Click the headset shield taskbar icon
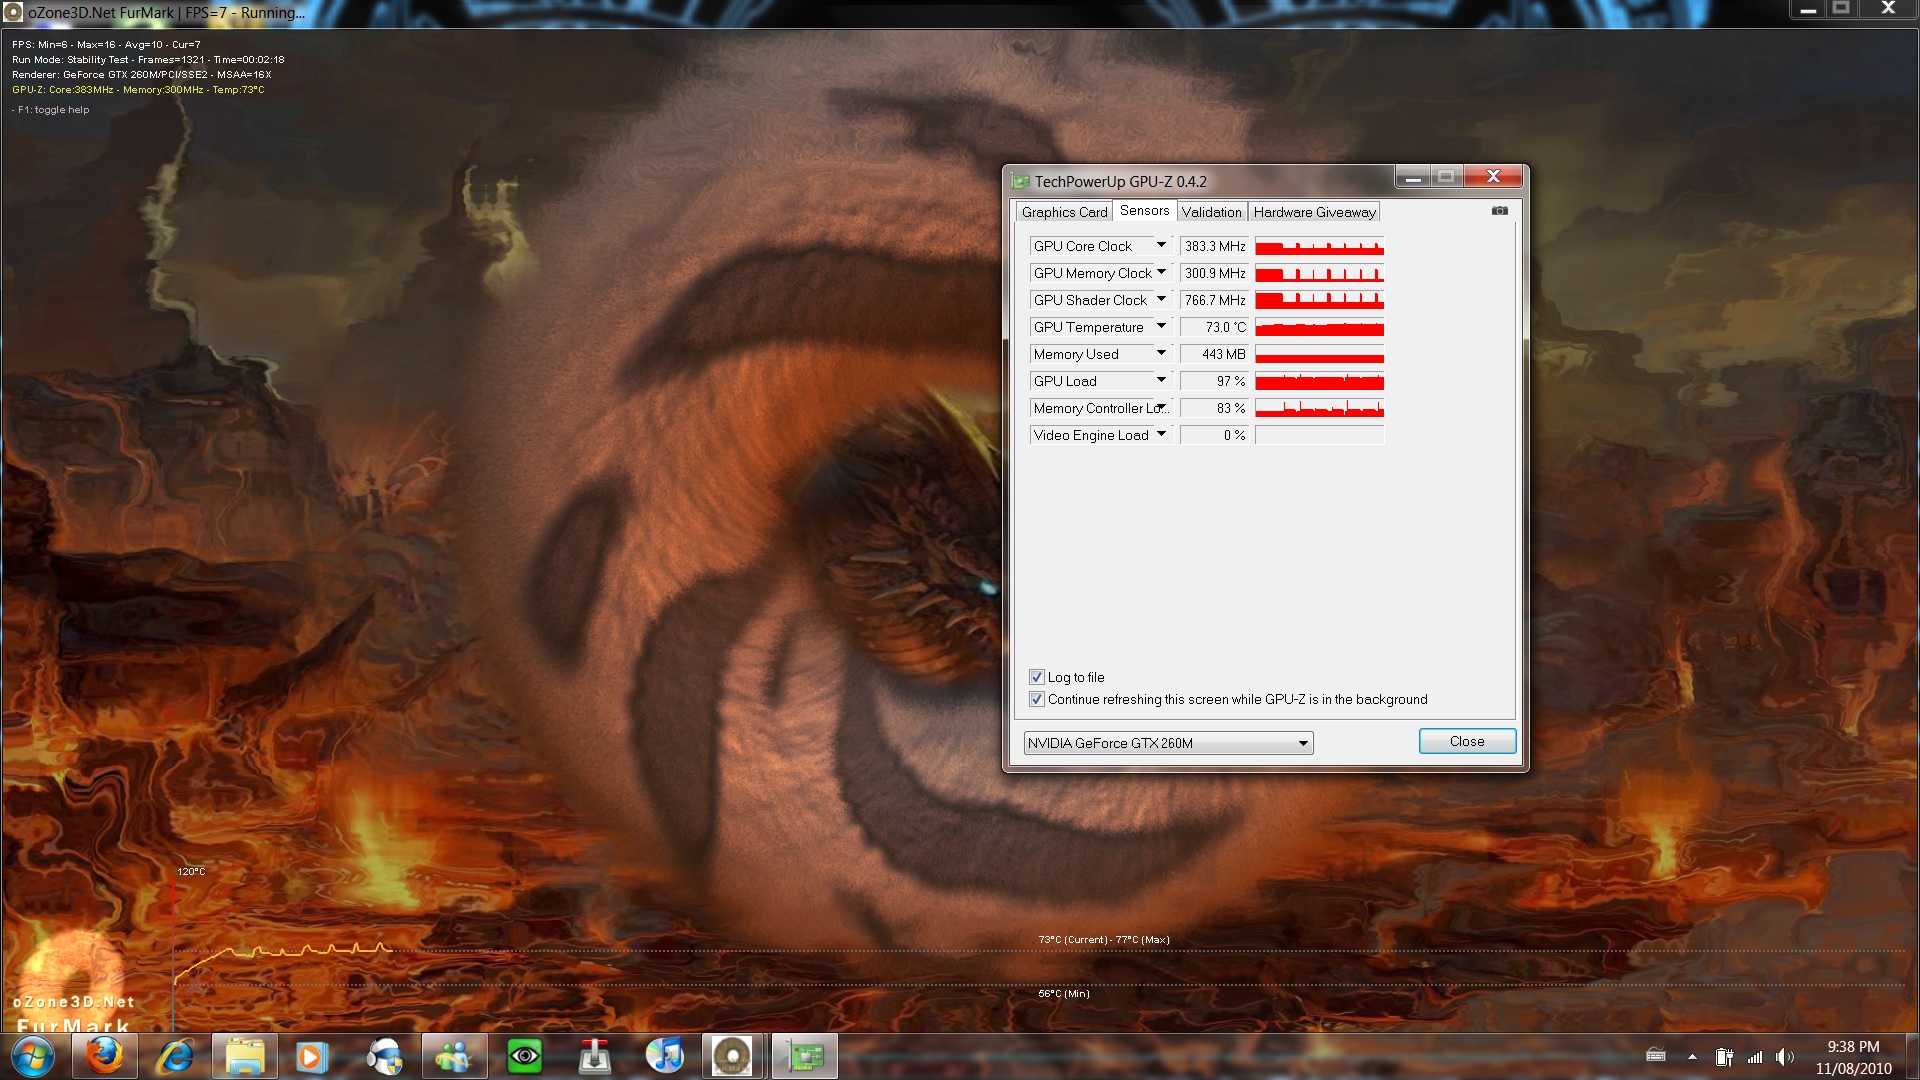The width and height of the screenshot is (1920, 1080). [x=384, y=1056]
